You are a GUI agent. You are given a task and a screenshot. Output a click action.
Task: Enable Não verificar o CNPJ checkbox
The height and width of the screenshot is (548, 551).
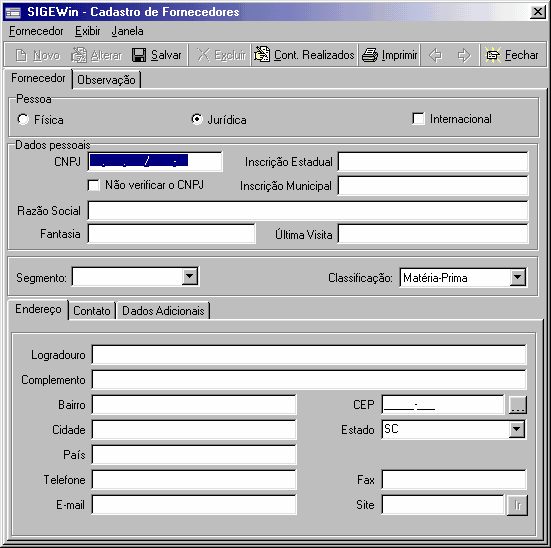pos(93,185)
